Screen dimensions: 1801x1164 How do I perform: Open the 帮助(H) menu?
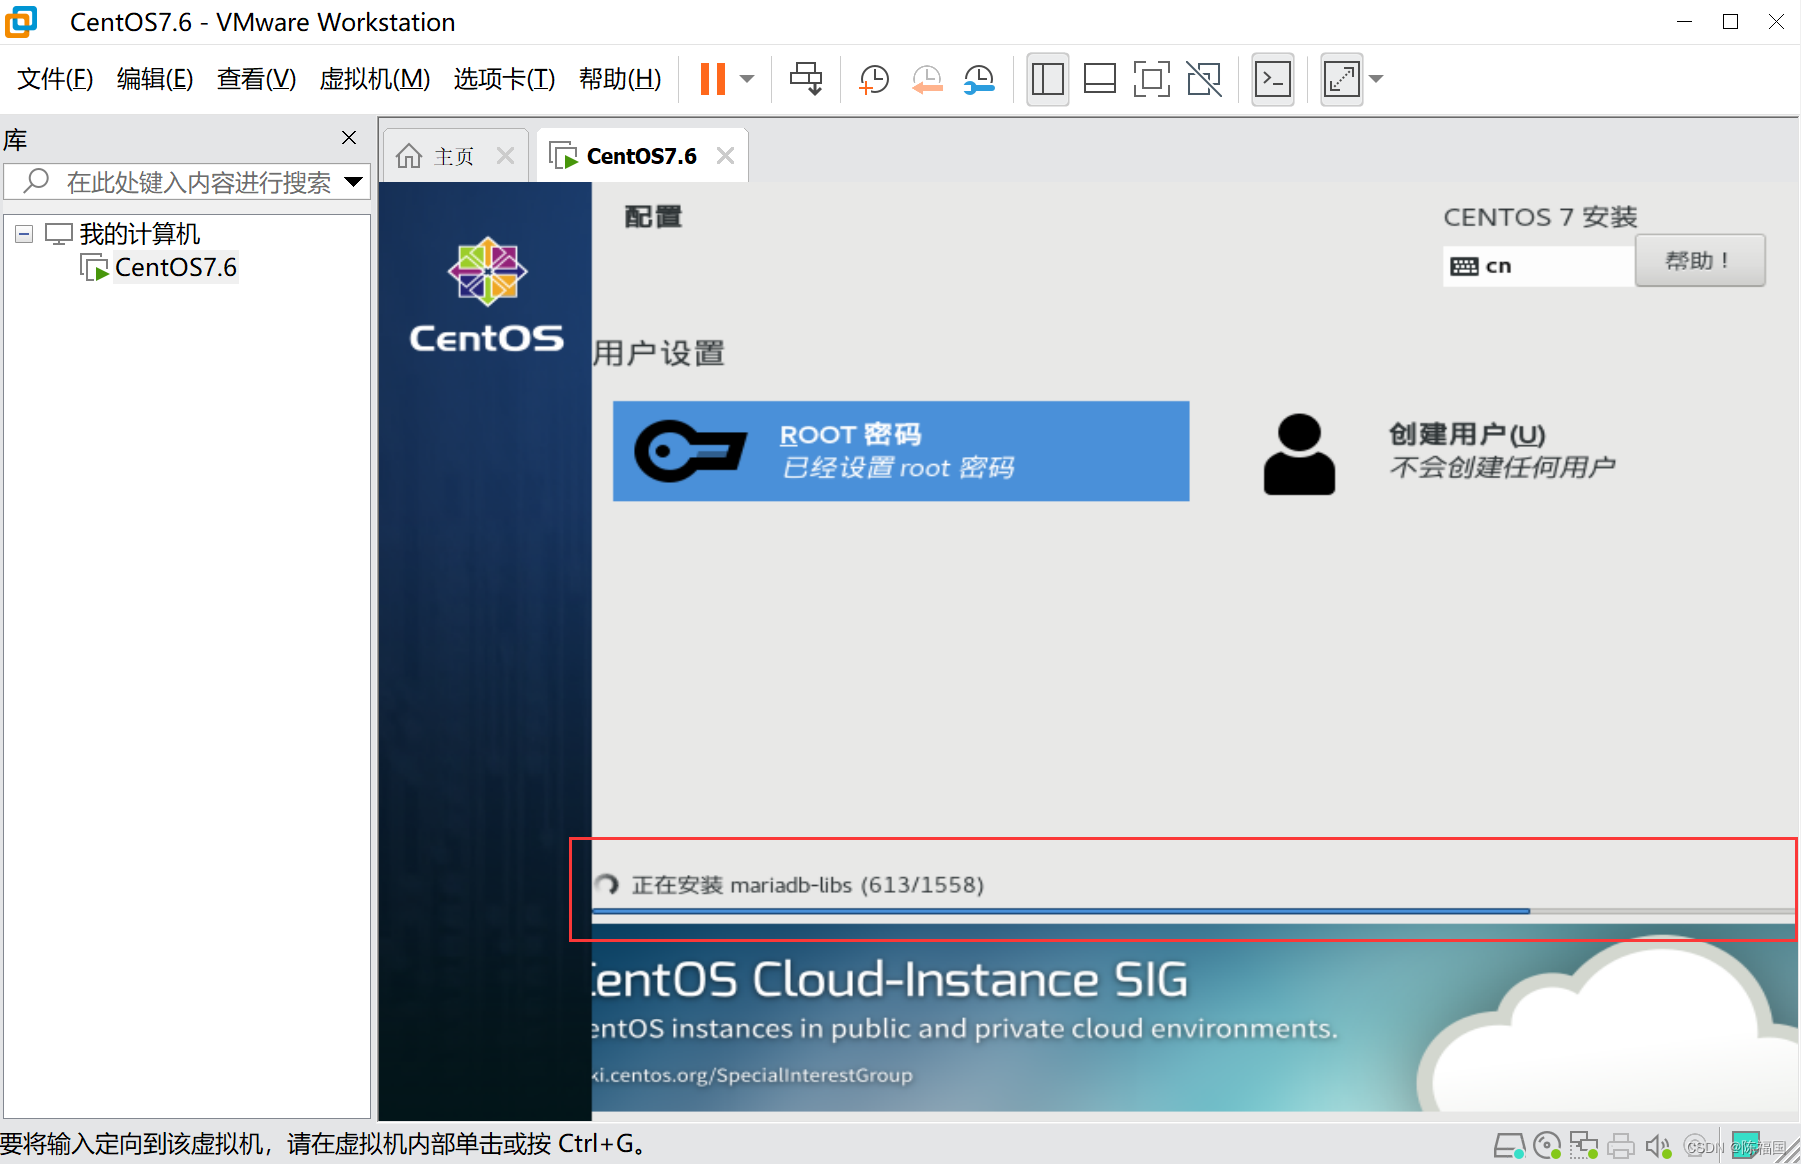(x=620, y=79)
